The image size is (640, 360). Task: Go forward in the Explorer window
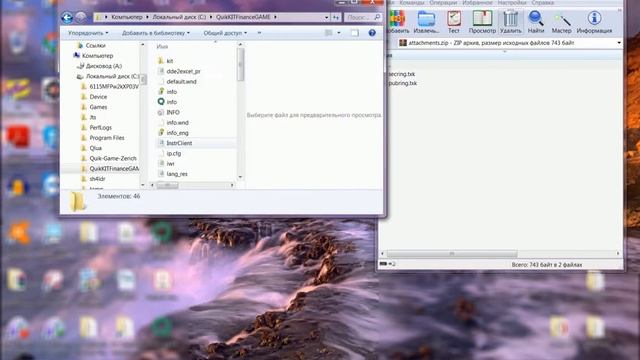[x=81, y=17]
